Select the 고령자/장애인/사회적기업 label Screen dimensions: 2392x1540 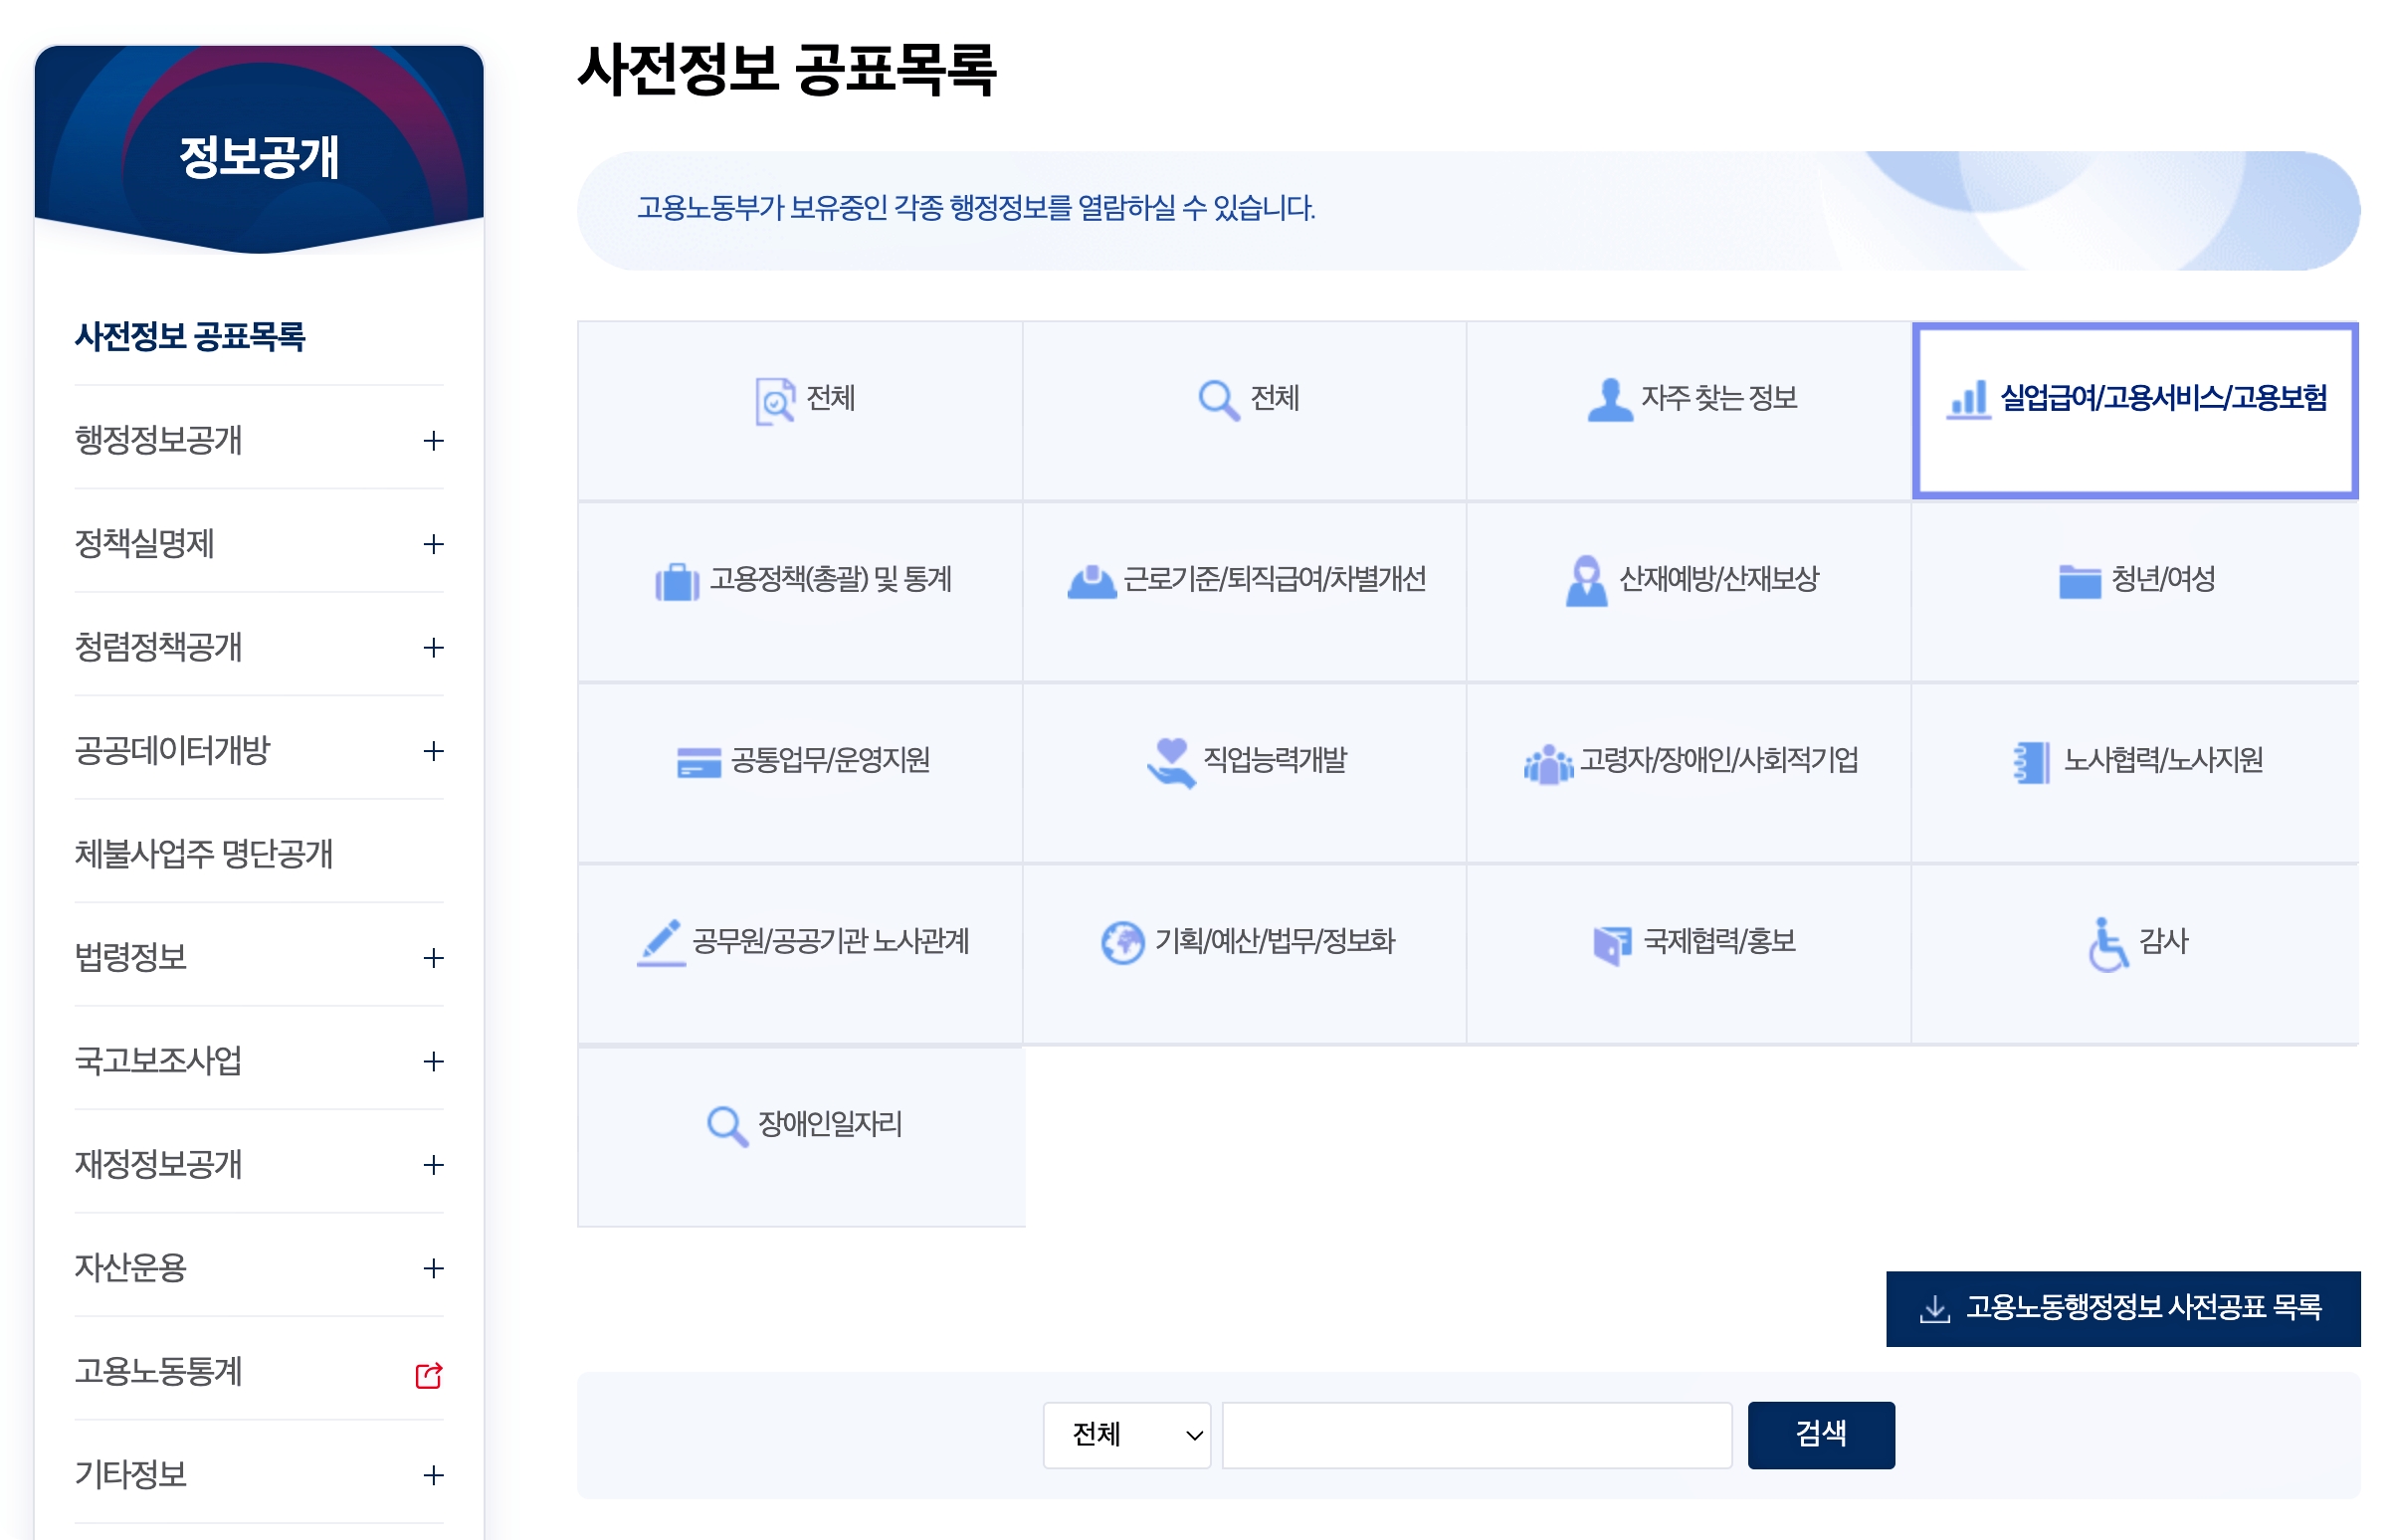[x=1717, y=760]
